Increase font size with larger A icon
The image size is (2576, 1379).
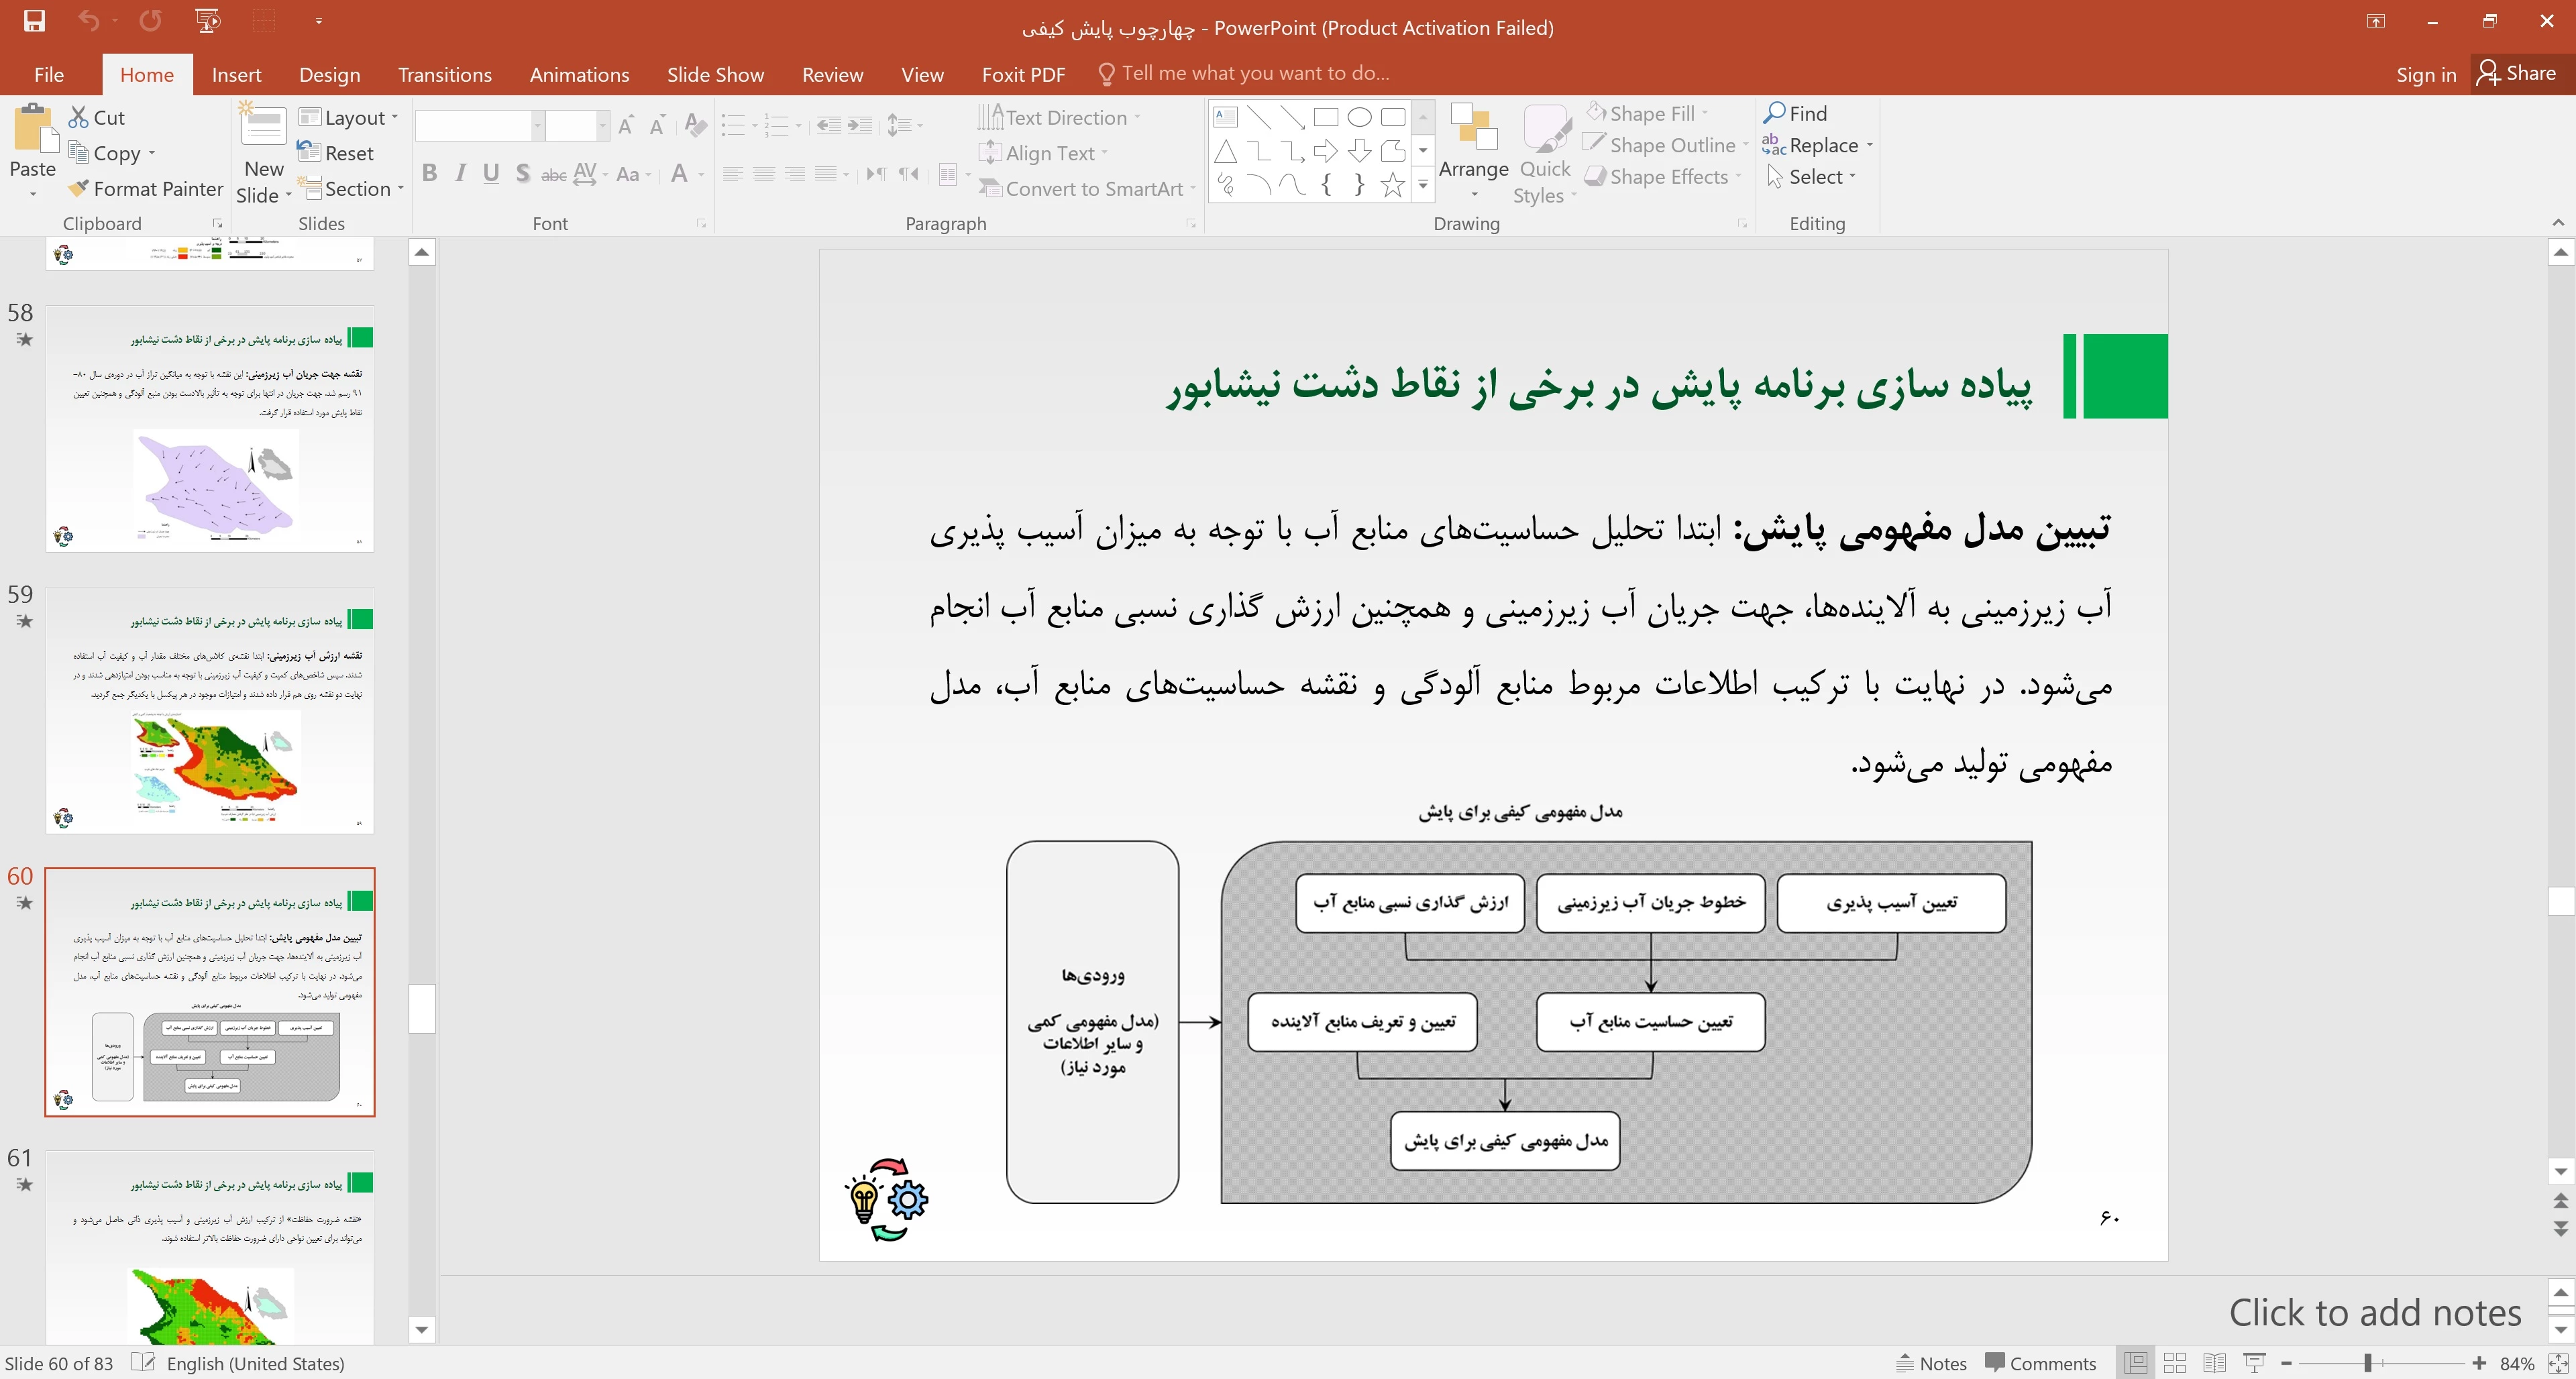pyautogui.click(x=626, y=125)
